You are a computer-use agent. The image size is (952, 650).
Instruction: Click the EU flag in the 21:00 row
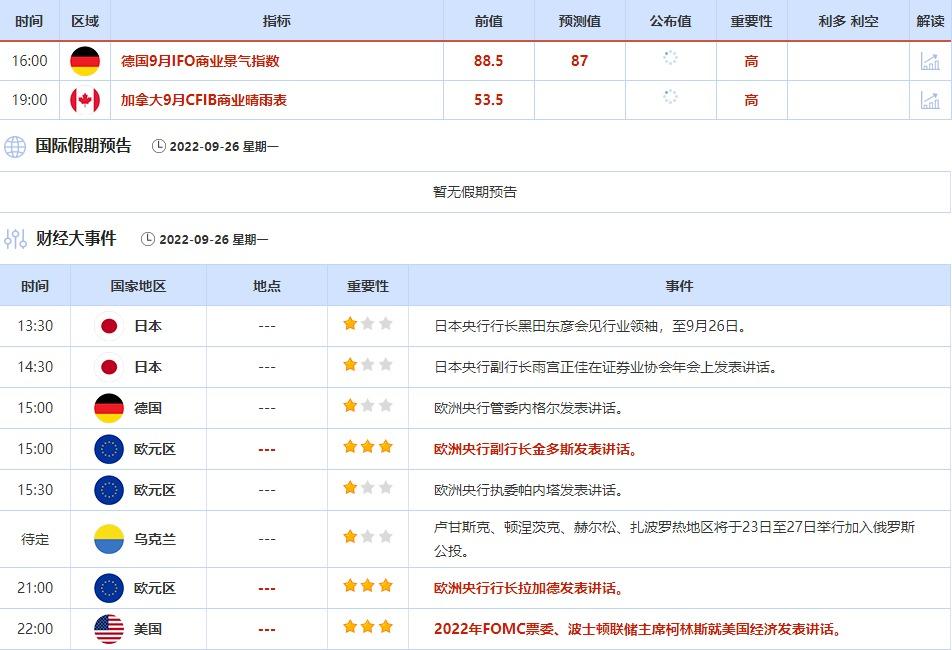coord(108,588)
